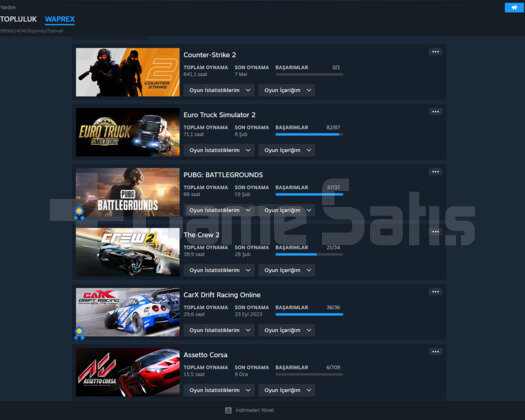The height and width of the screenshot is (420, 525).
Task: Open the Assetto Corsa game thumbnail
Action: coord(128,372)
